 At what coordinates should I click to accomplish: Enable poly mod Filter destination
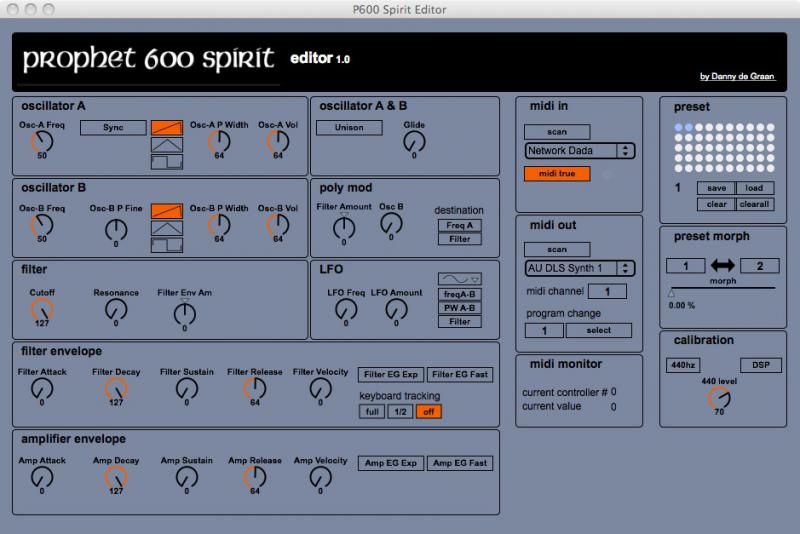(x=460, y=239)
